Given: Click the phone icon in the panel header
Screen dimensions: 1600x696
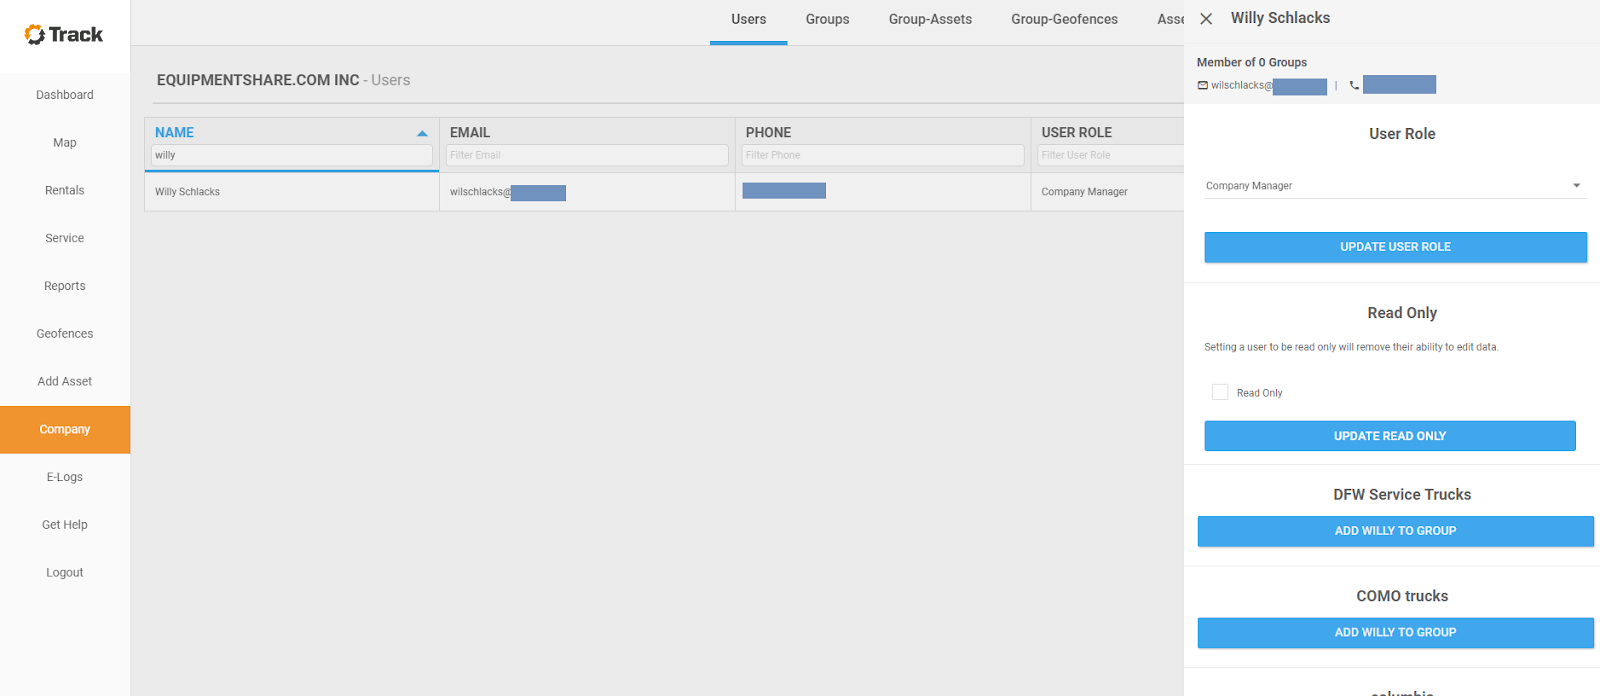Looking at the screenshot, I should click(x=1354, y=86).
